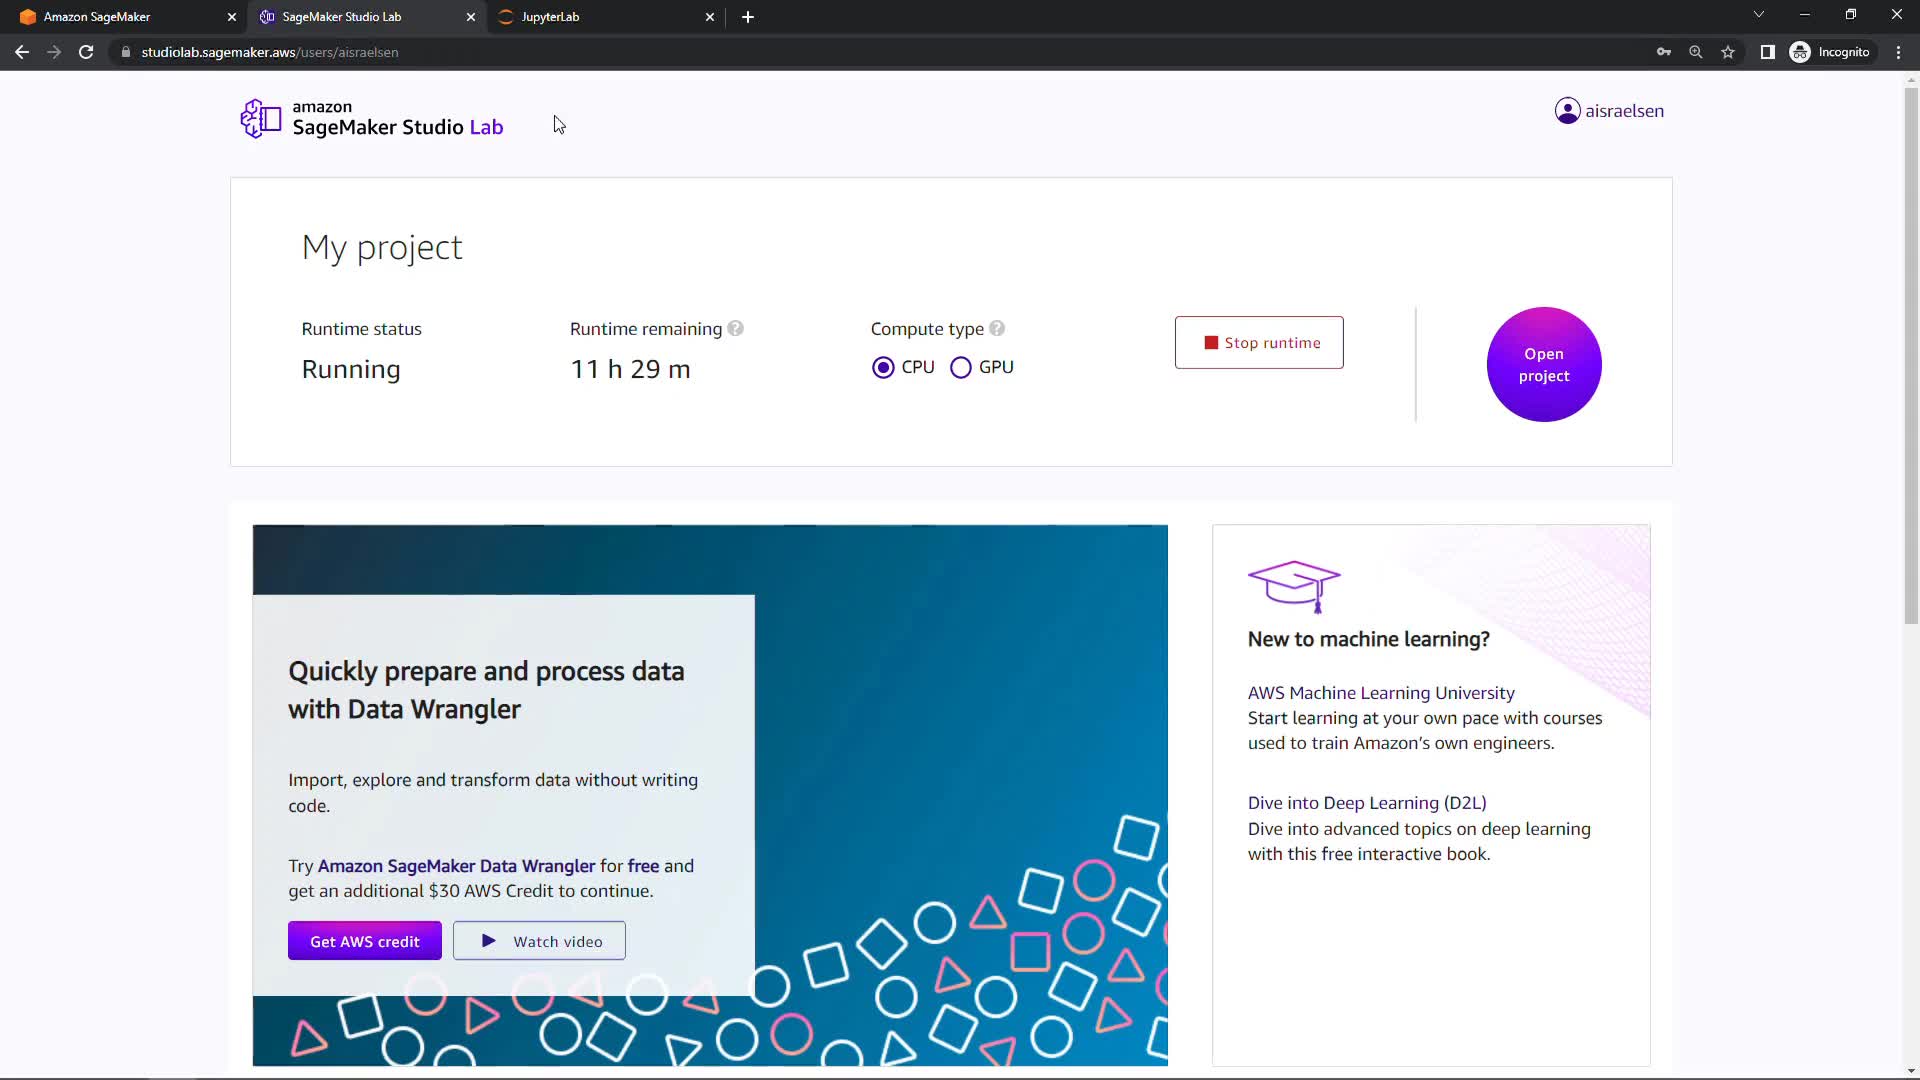The image size is (1920, 1080).
Task: Click the browser zoom magnifier icon
Action: tap(1696, 52)
